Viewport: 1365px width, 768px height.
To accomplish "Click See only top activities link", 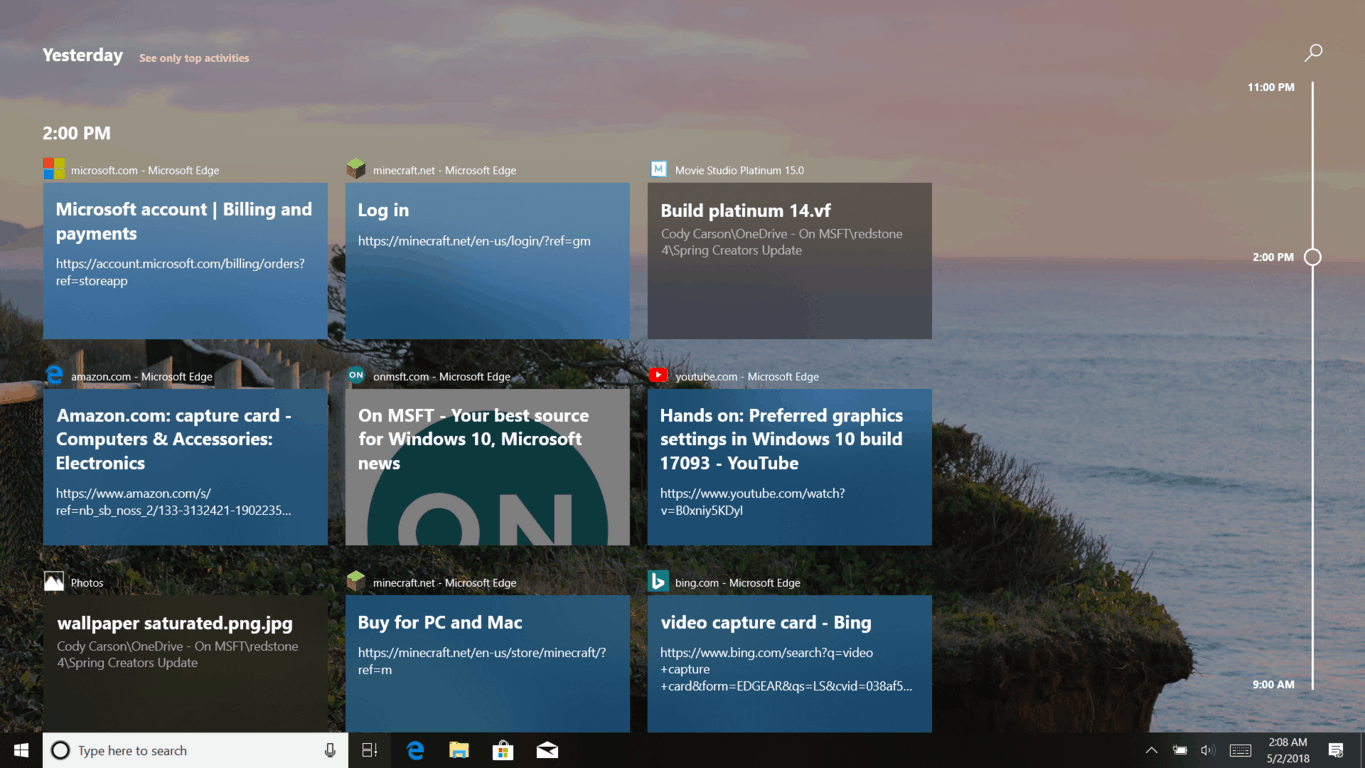I will (x=194, y=58).
